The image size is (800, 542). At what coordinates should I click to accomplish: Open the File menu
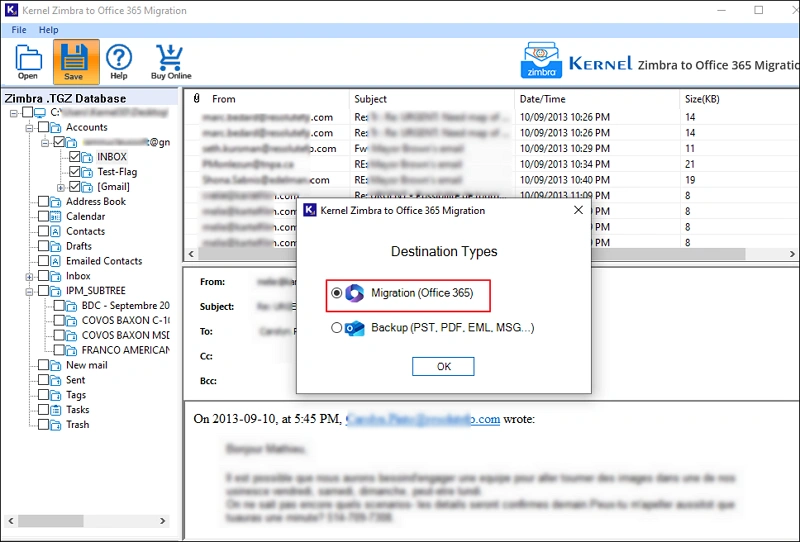click(19, 30)
